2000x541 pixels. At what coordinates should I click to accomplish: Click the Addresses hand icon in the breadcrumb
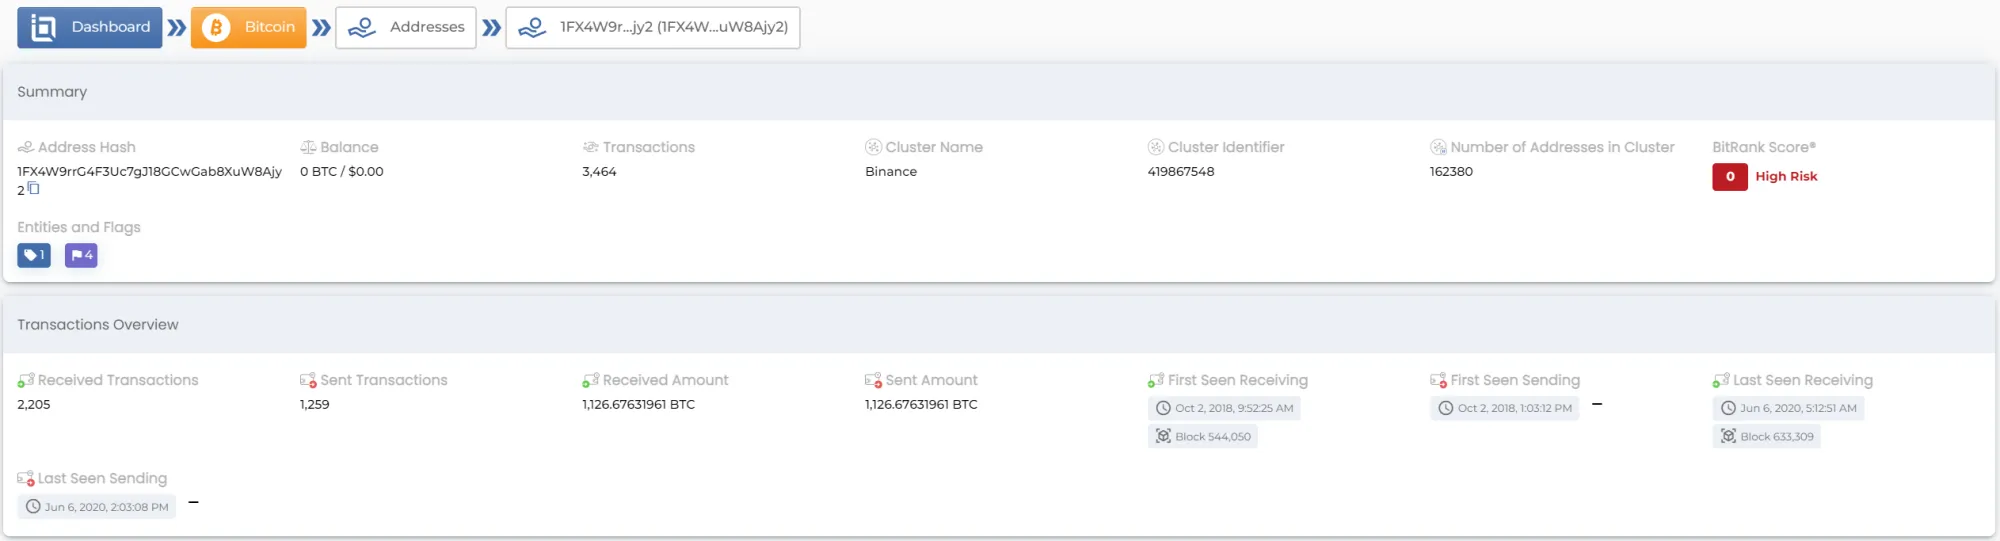[x=362, y=27]
